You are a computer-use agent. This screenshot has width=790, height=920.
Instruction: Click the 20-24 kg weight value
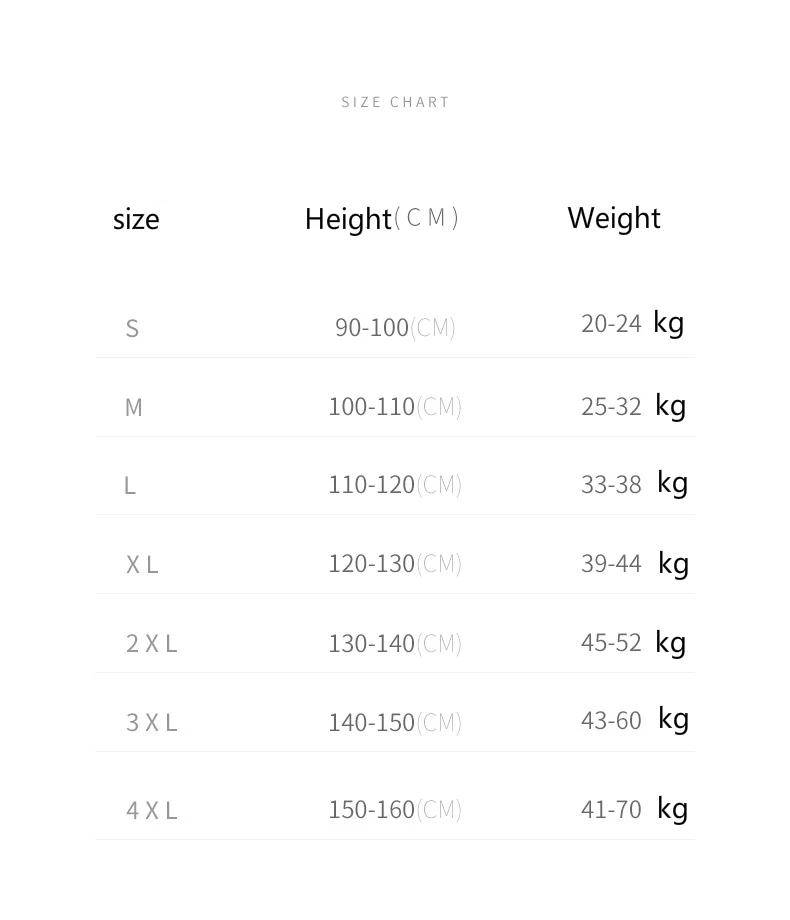coord(633,323)
